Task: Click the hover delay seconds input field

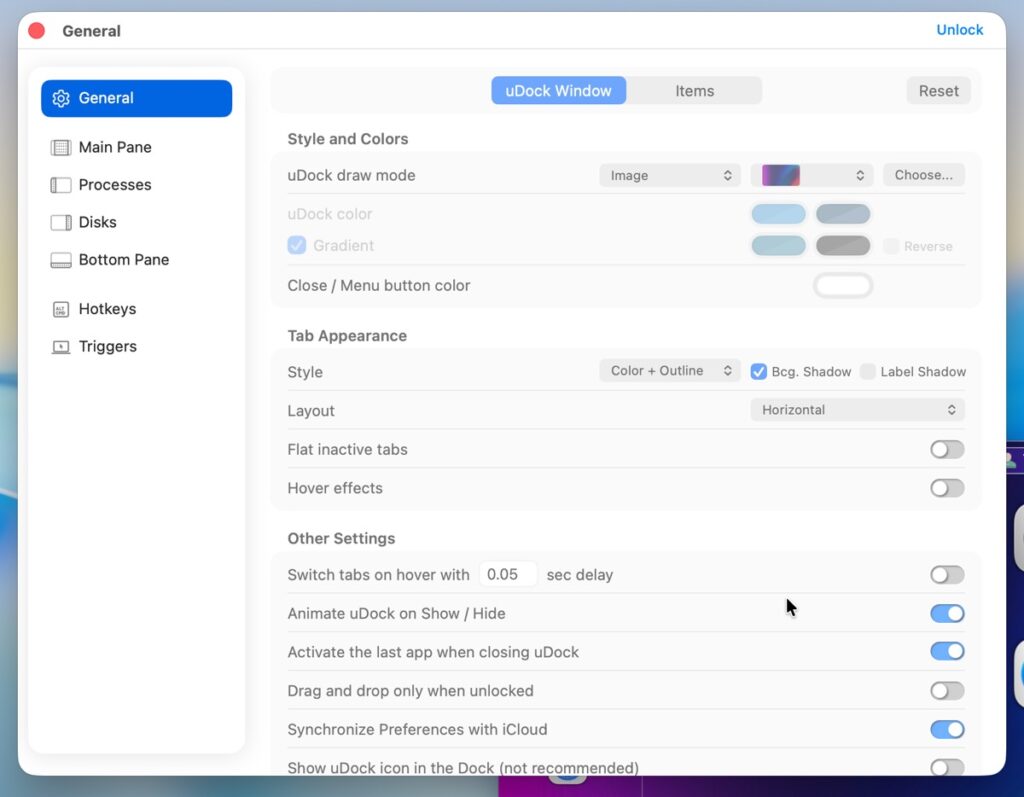Action: point(508,575)
